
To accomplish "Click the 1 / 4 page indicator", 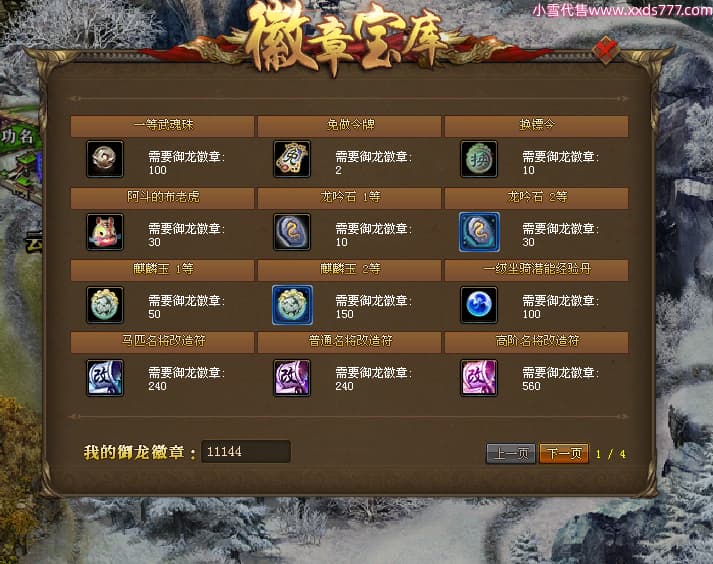I will tap(611, 454).
